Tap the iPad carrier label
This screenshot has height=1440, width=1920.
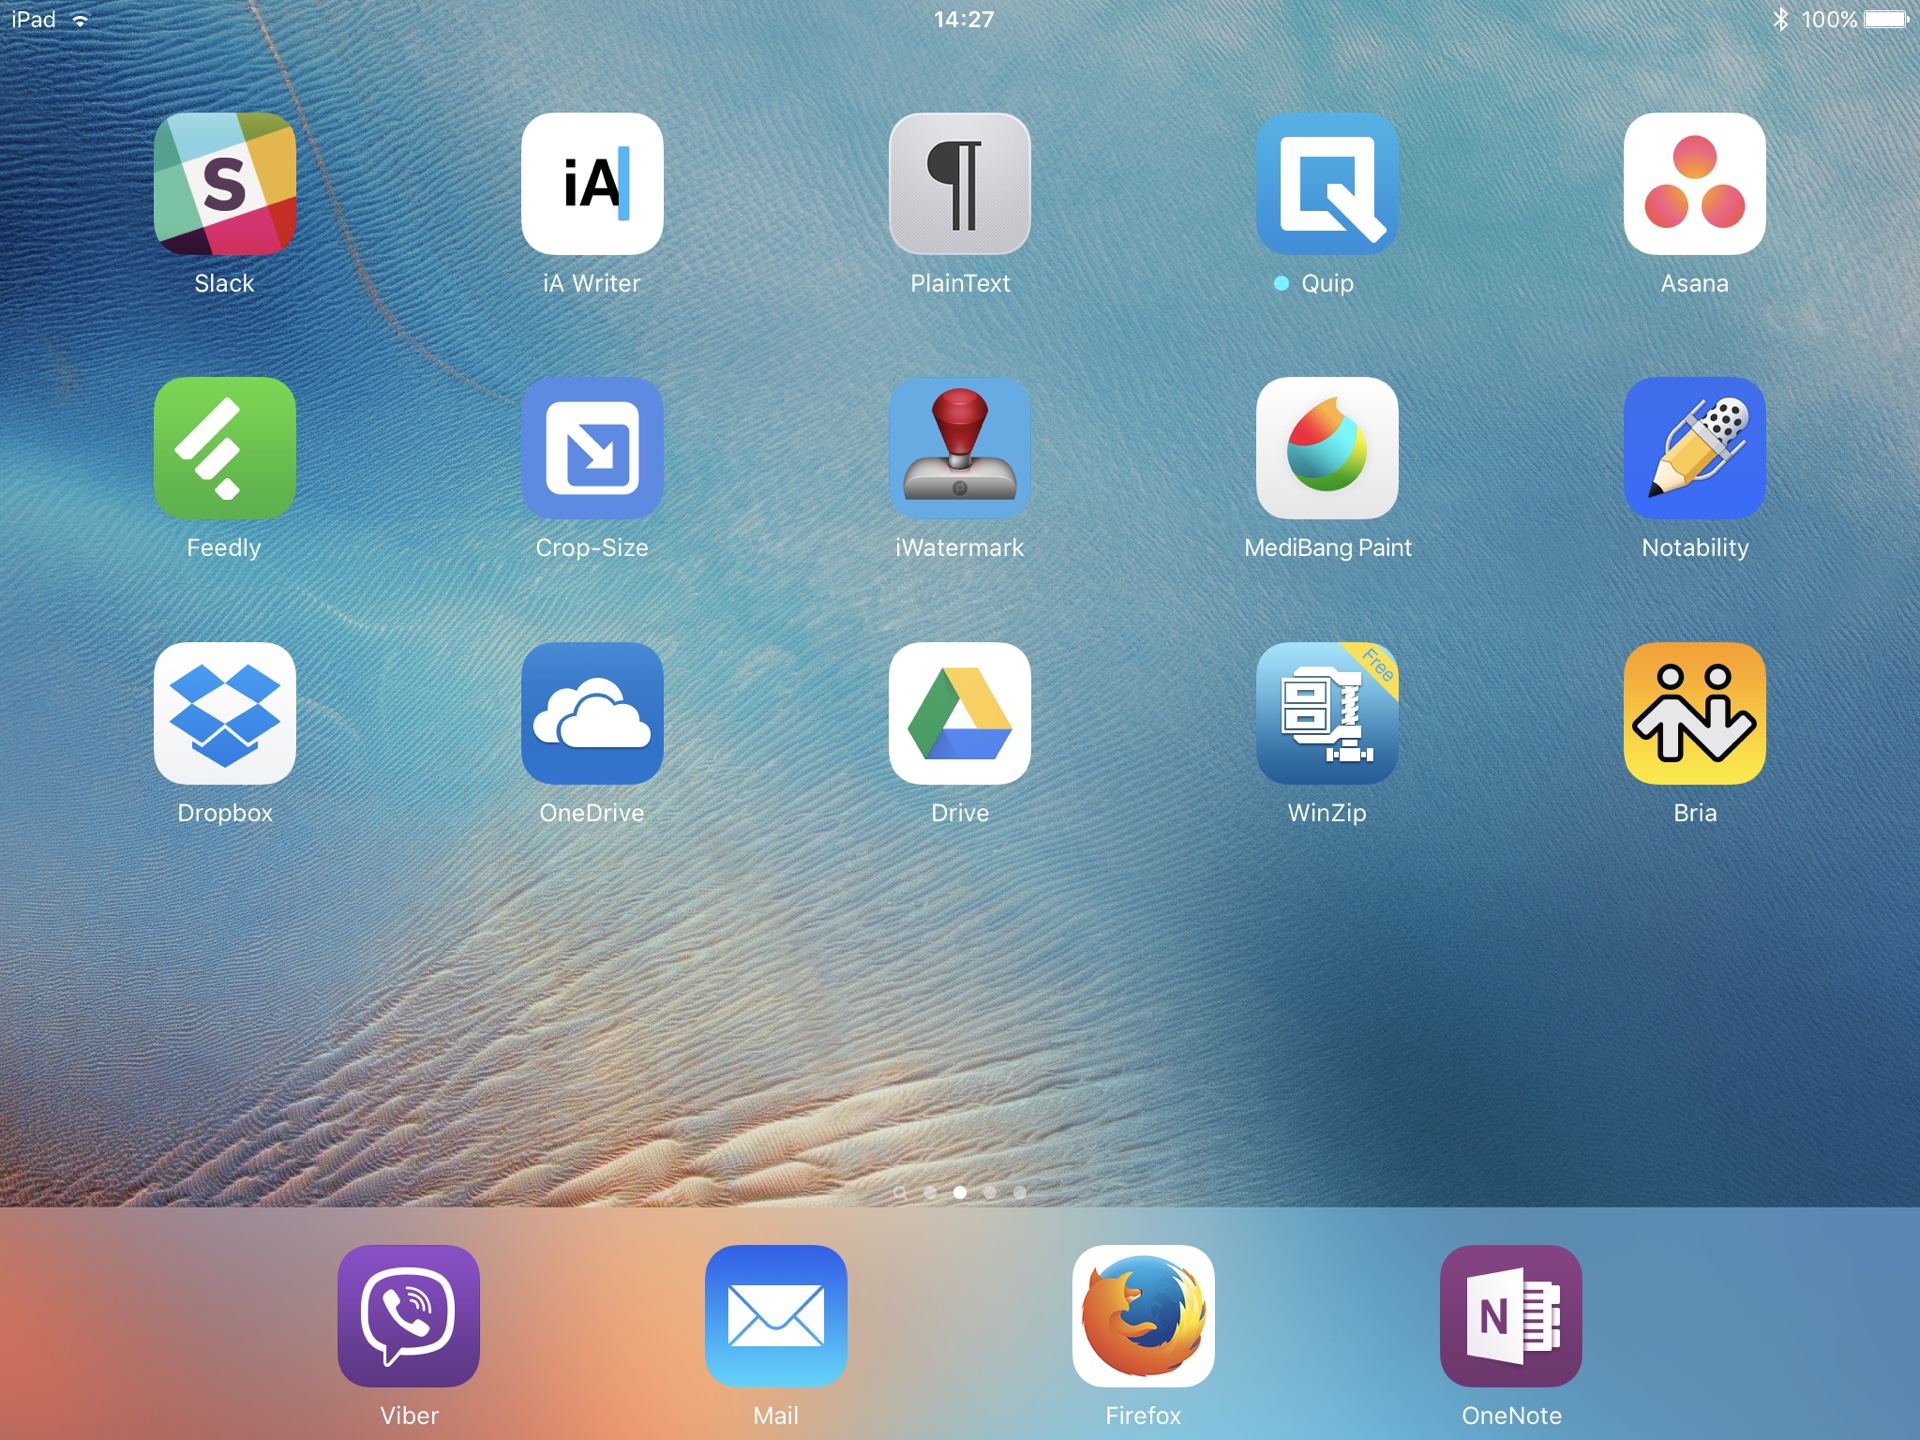(33, 19)
